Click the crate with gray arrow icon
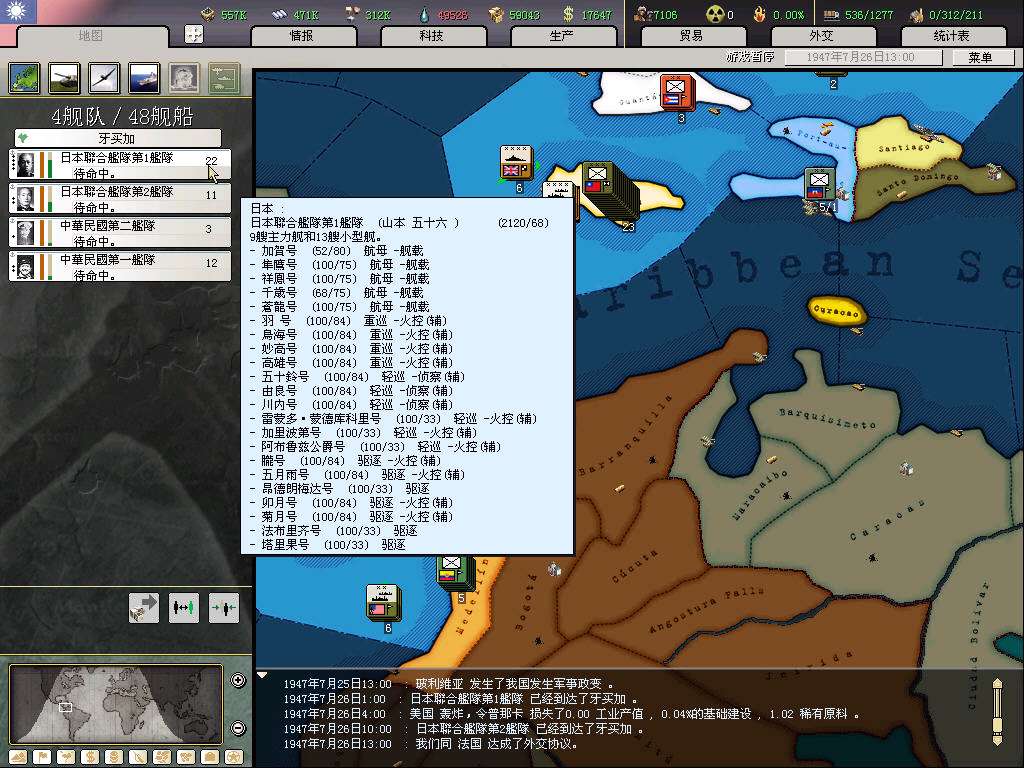Screen dimensions: 1024x768 pyautogui.click(x=143, y=607)
